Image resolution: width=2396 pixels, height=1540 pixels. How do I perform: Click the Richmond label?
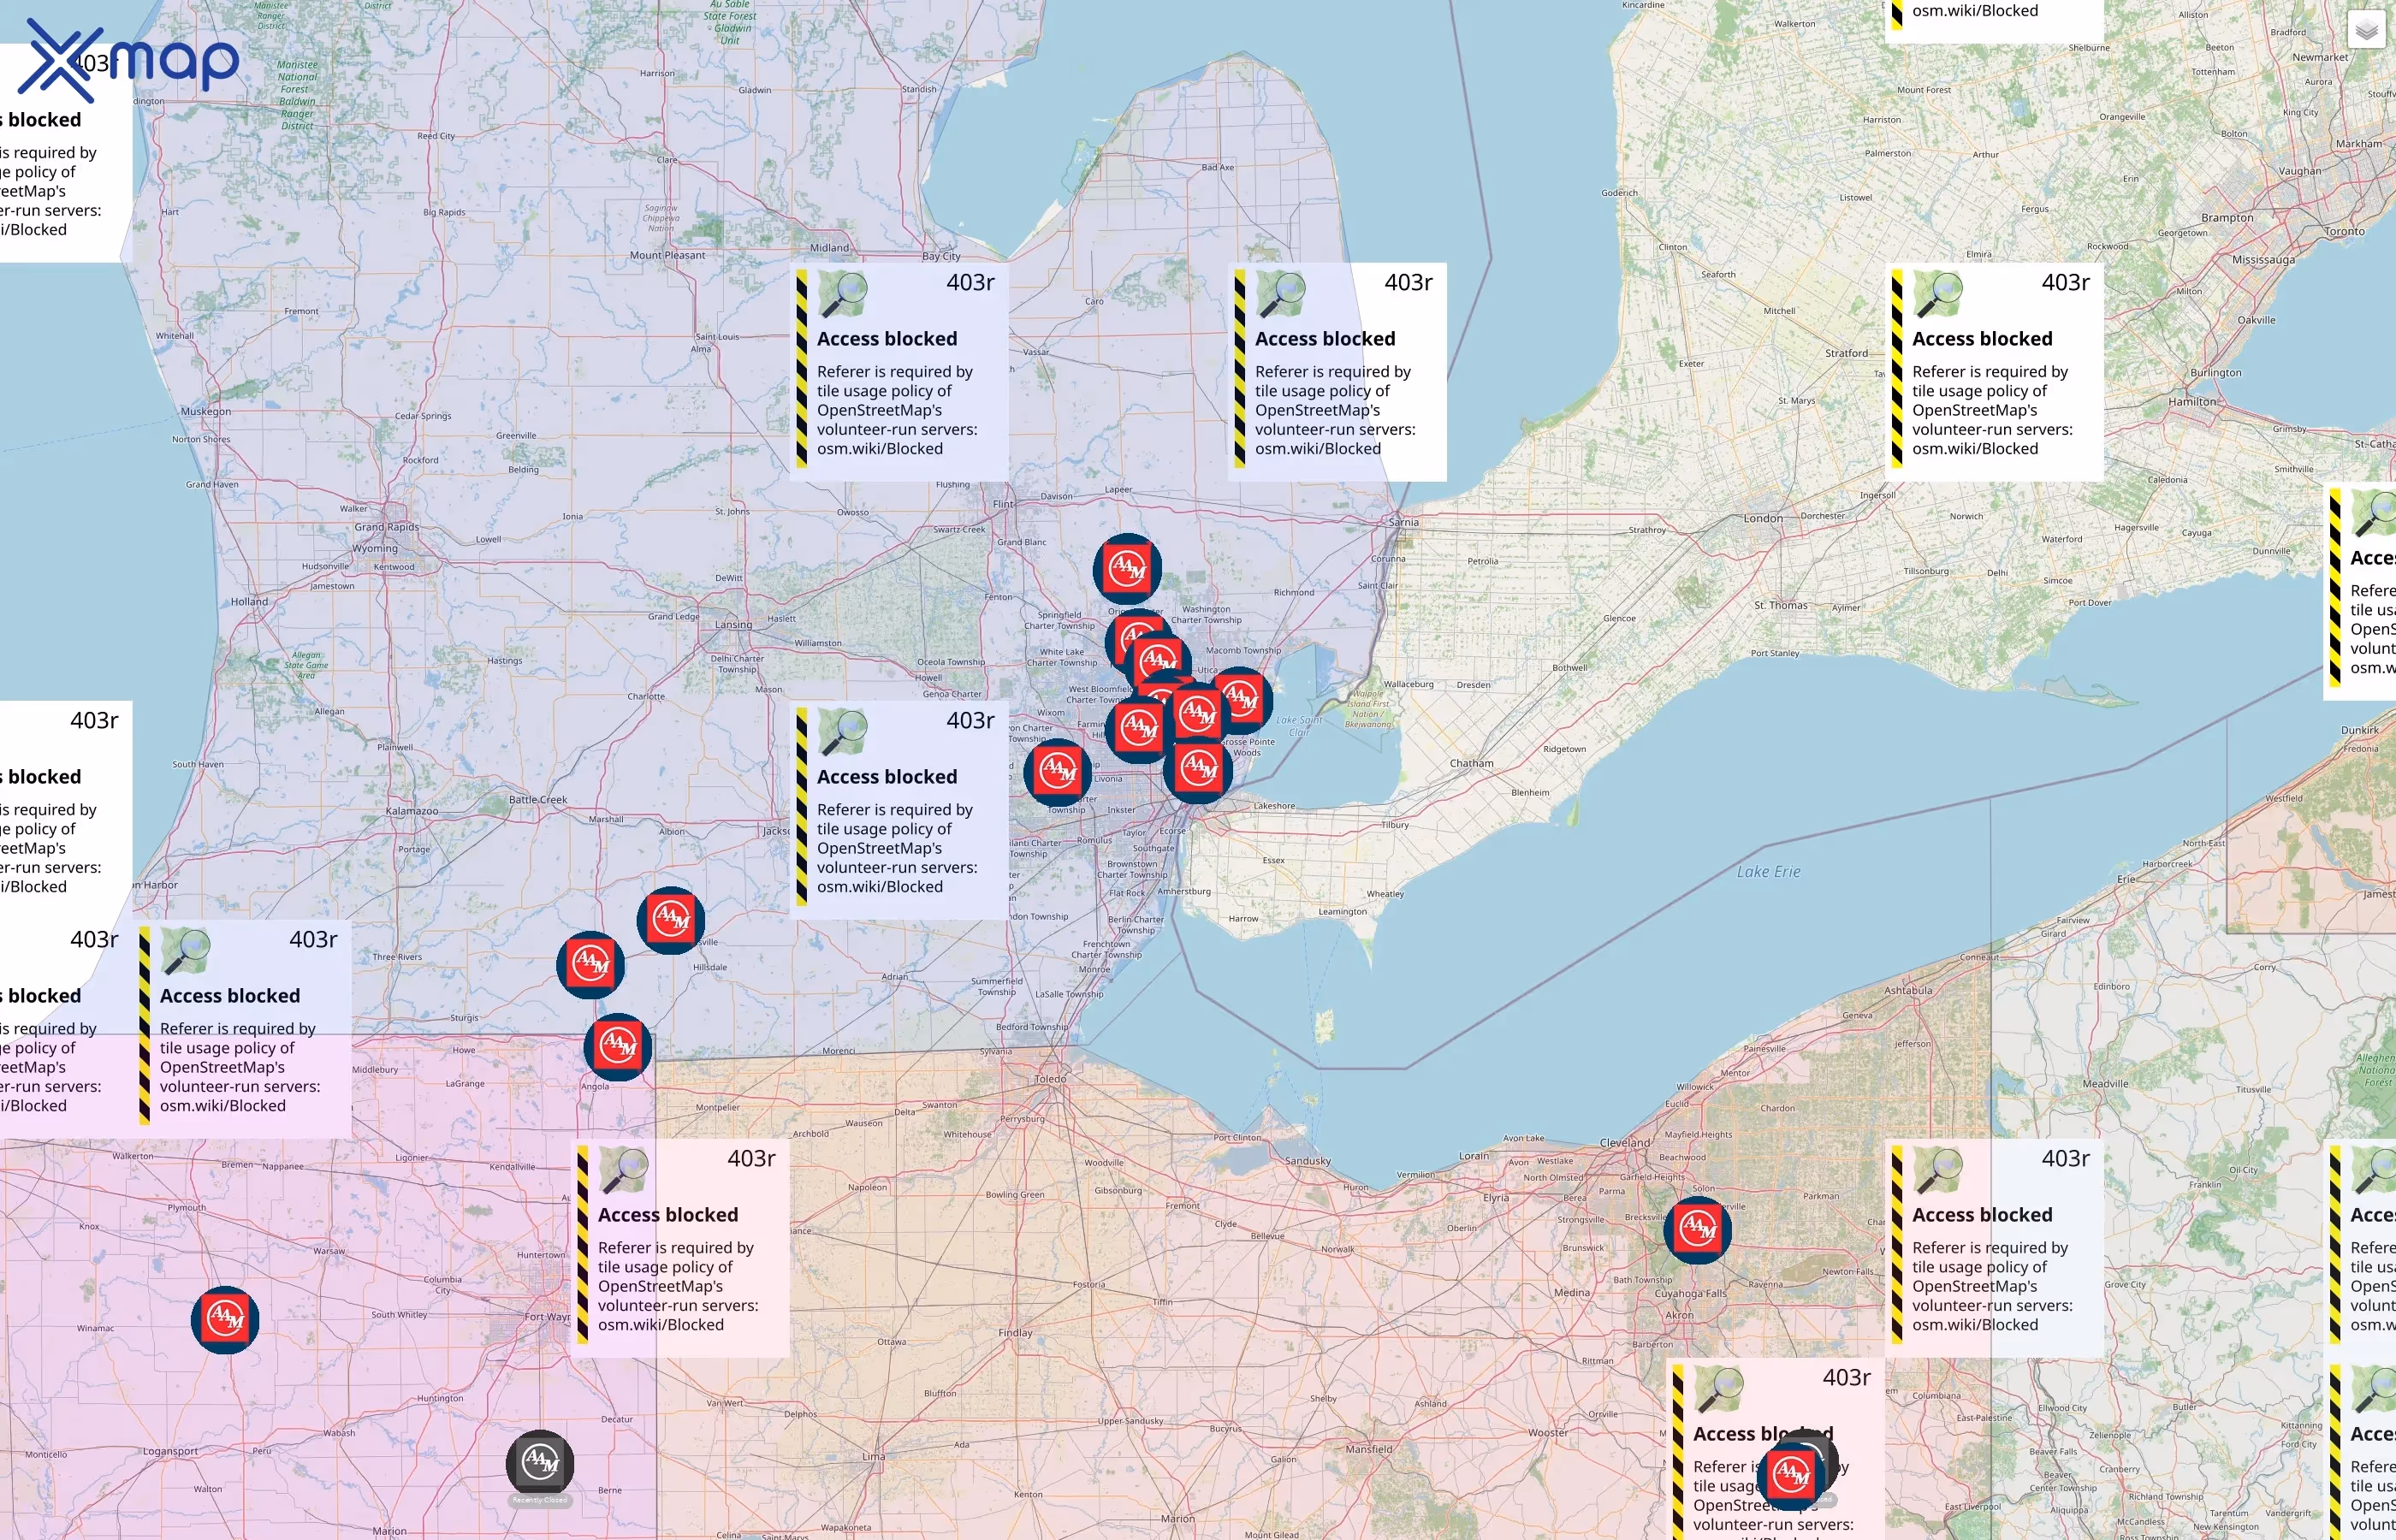pyautogui.click(x=1294, y=592)
